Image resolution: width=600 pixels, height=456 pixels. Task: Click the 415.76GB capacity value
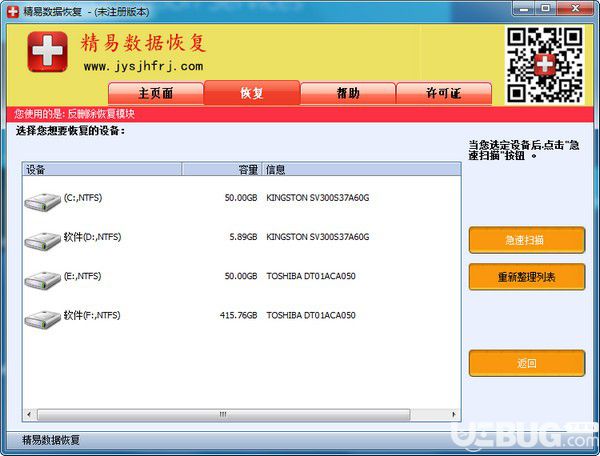click(x=238, y=315)
